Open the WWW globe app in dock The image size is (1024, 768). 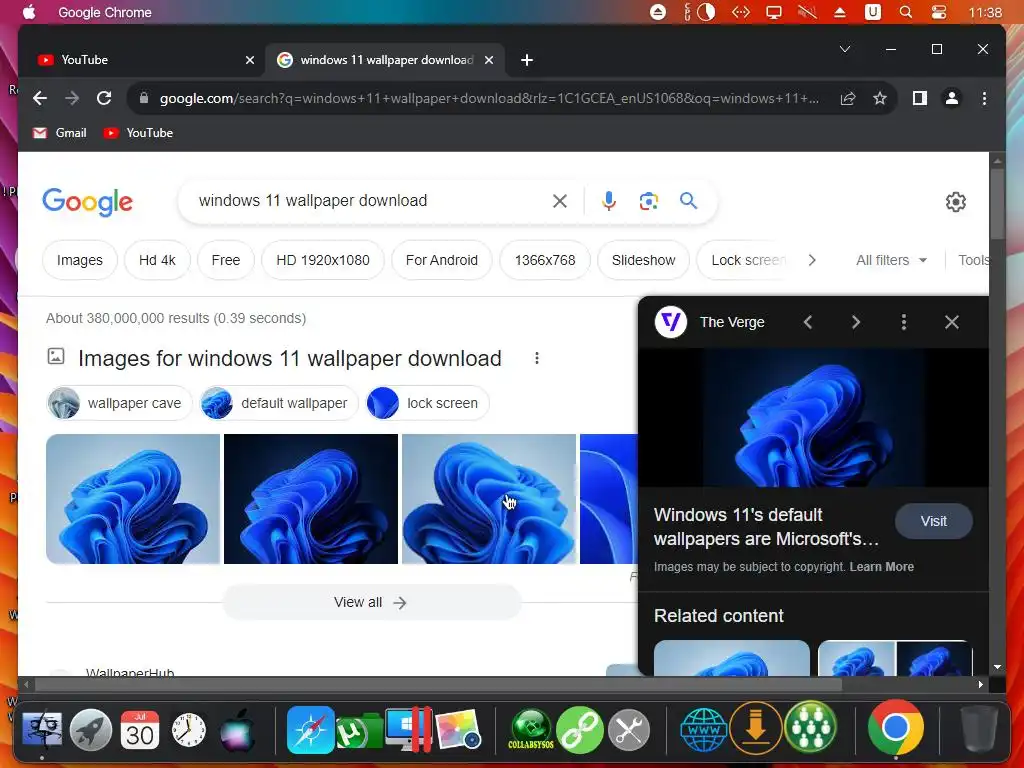[x=704, y=729]
